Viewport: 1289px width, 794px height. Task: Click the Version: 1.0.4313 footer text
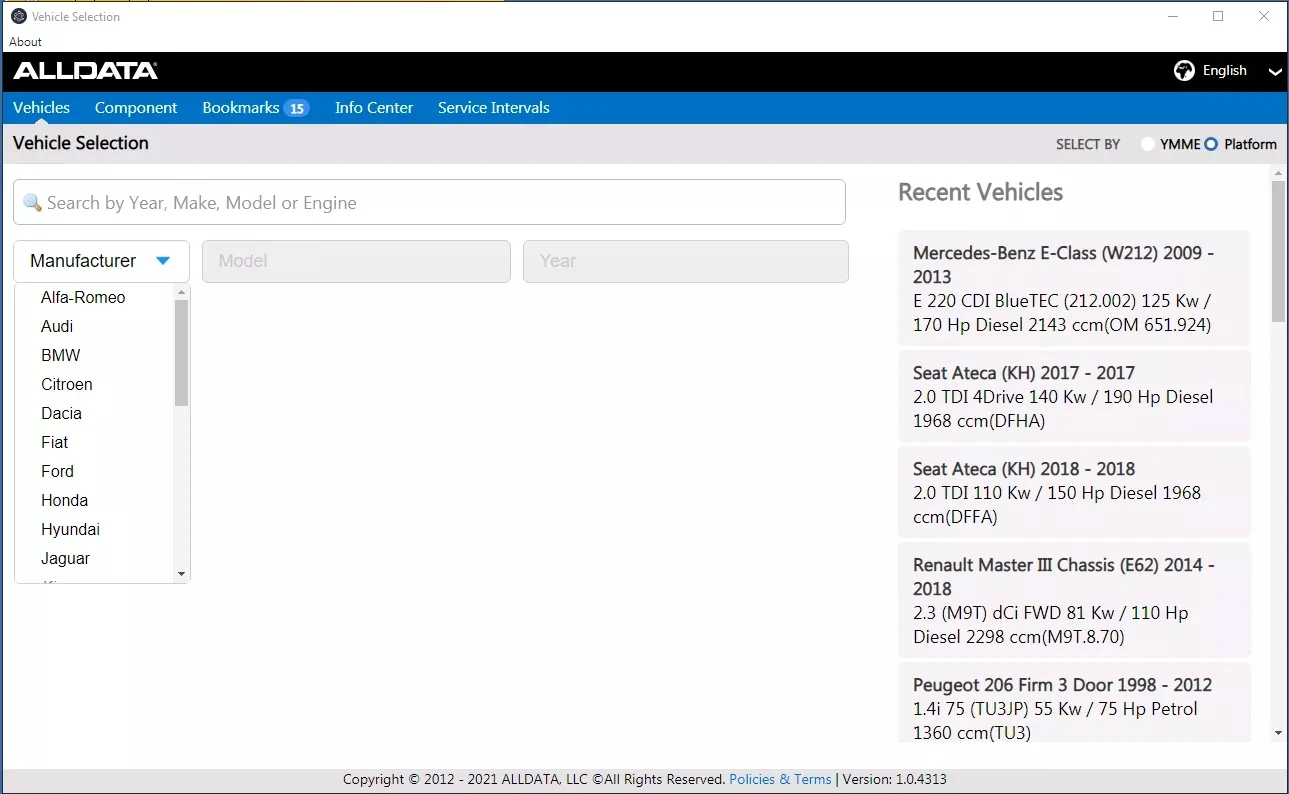893,779
